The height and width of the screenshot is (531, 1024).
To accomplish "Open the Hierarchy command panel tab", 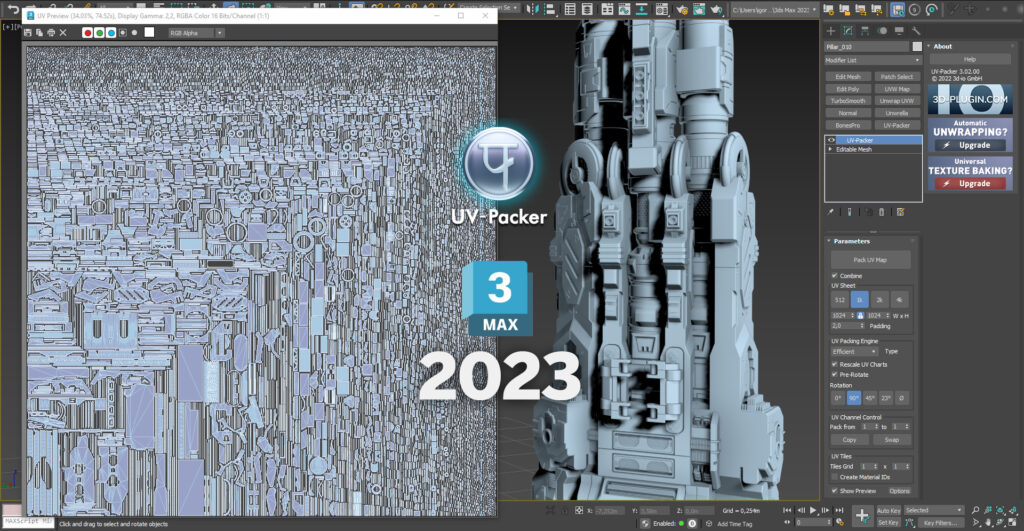I will 865,31.
